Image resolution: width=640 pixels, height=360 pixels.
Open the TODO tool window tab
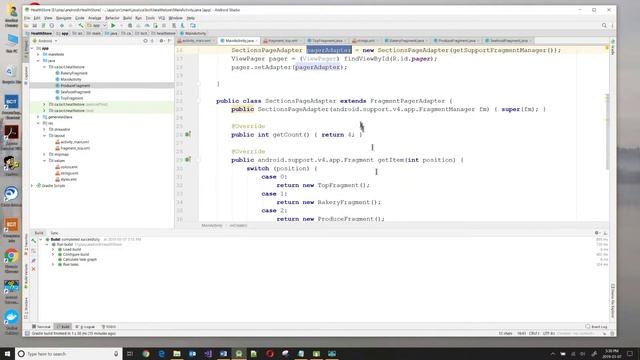click(109, 327)
